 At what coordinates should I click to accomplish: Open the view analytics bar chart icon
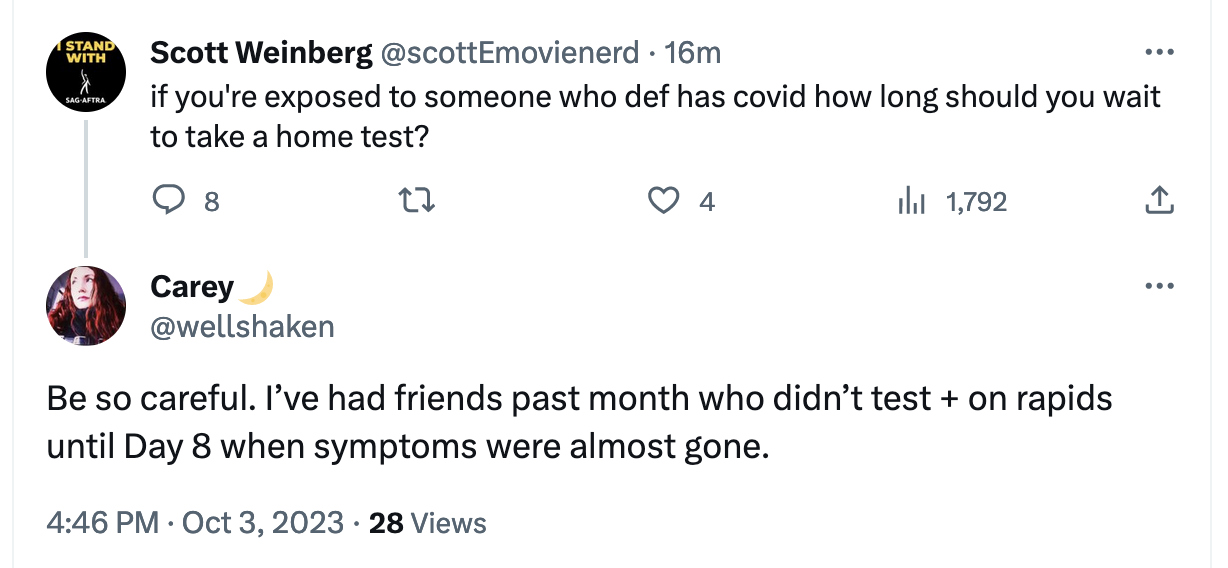(x=913, y=202)
